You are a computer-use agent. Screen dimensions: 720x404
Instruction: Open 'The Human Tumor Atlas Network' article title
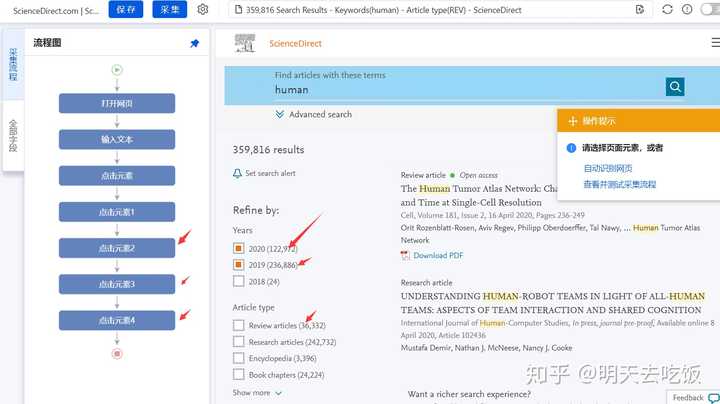478,196
